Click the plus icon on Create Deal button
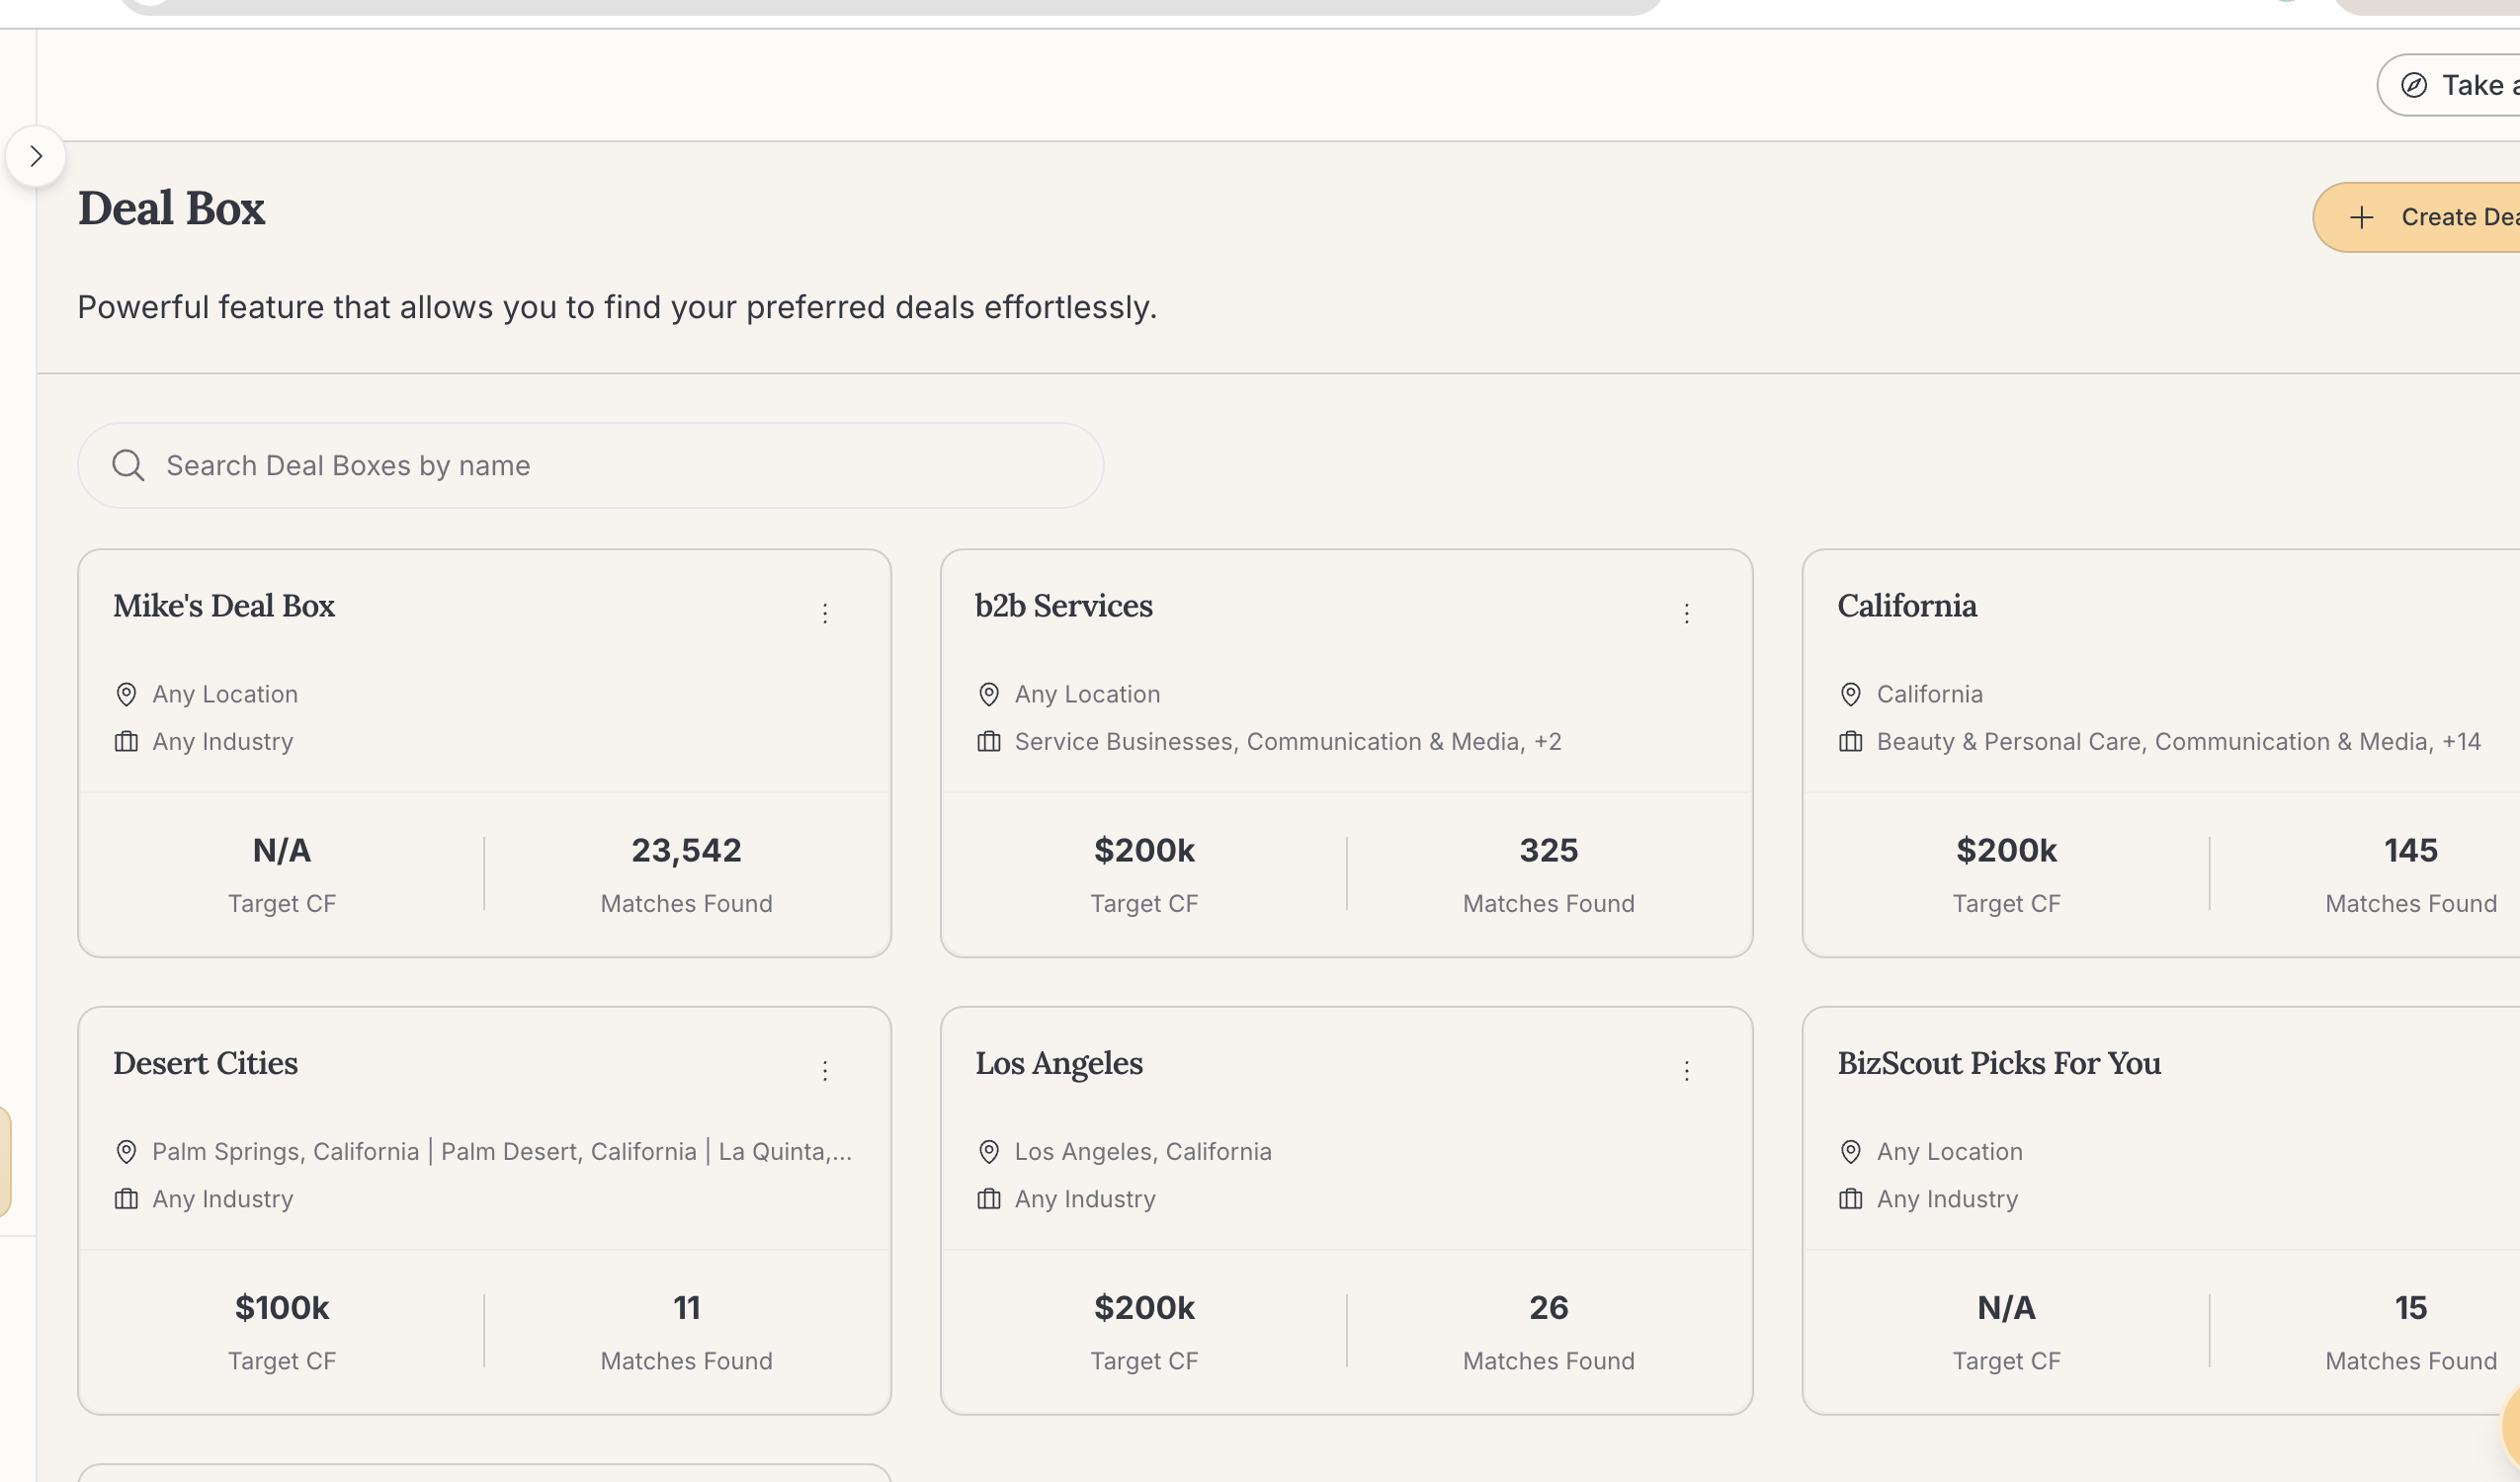 [x=2361, y=217]
